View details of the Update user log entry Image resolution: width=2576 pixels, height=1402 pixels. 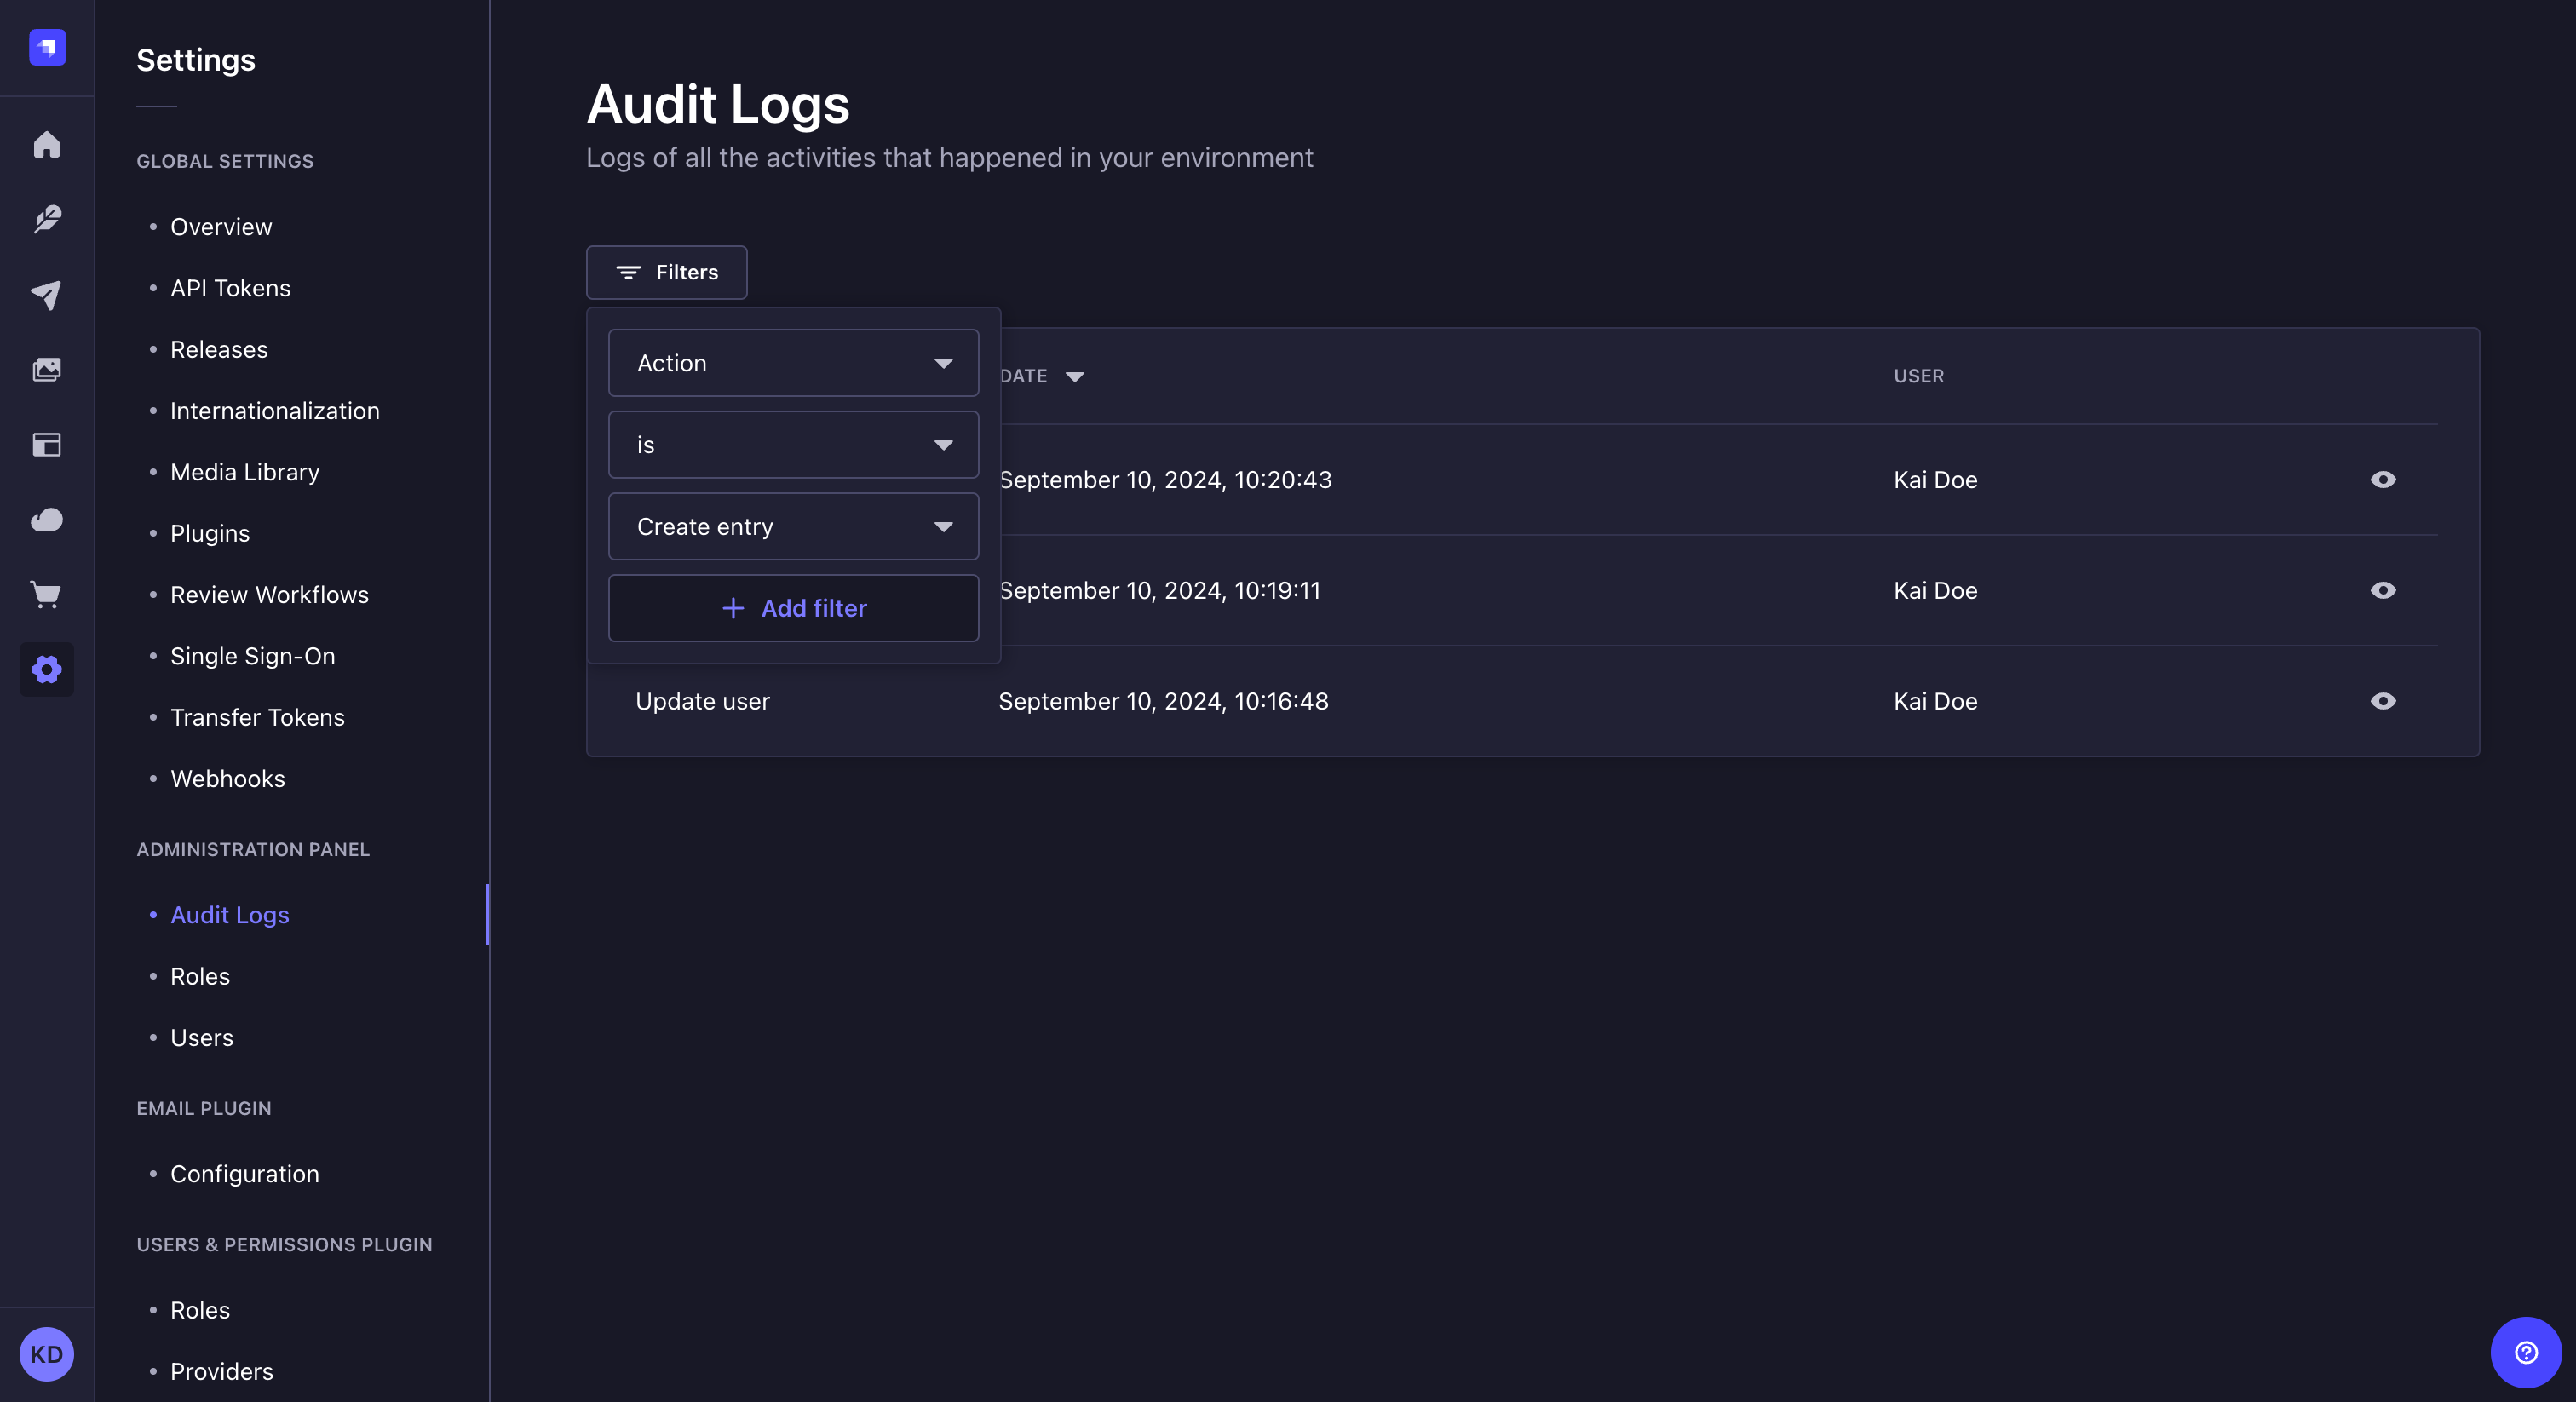point(2384,701)
